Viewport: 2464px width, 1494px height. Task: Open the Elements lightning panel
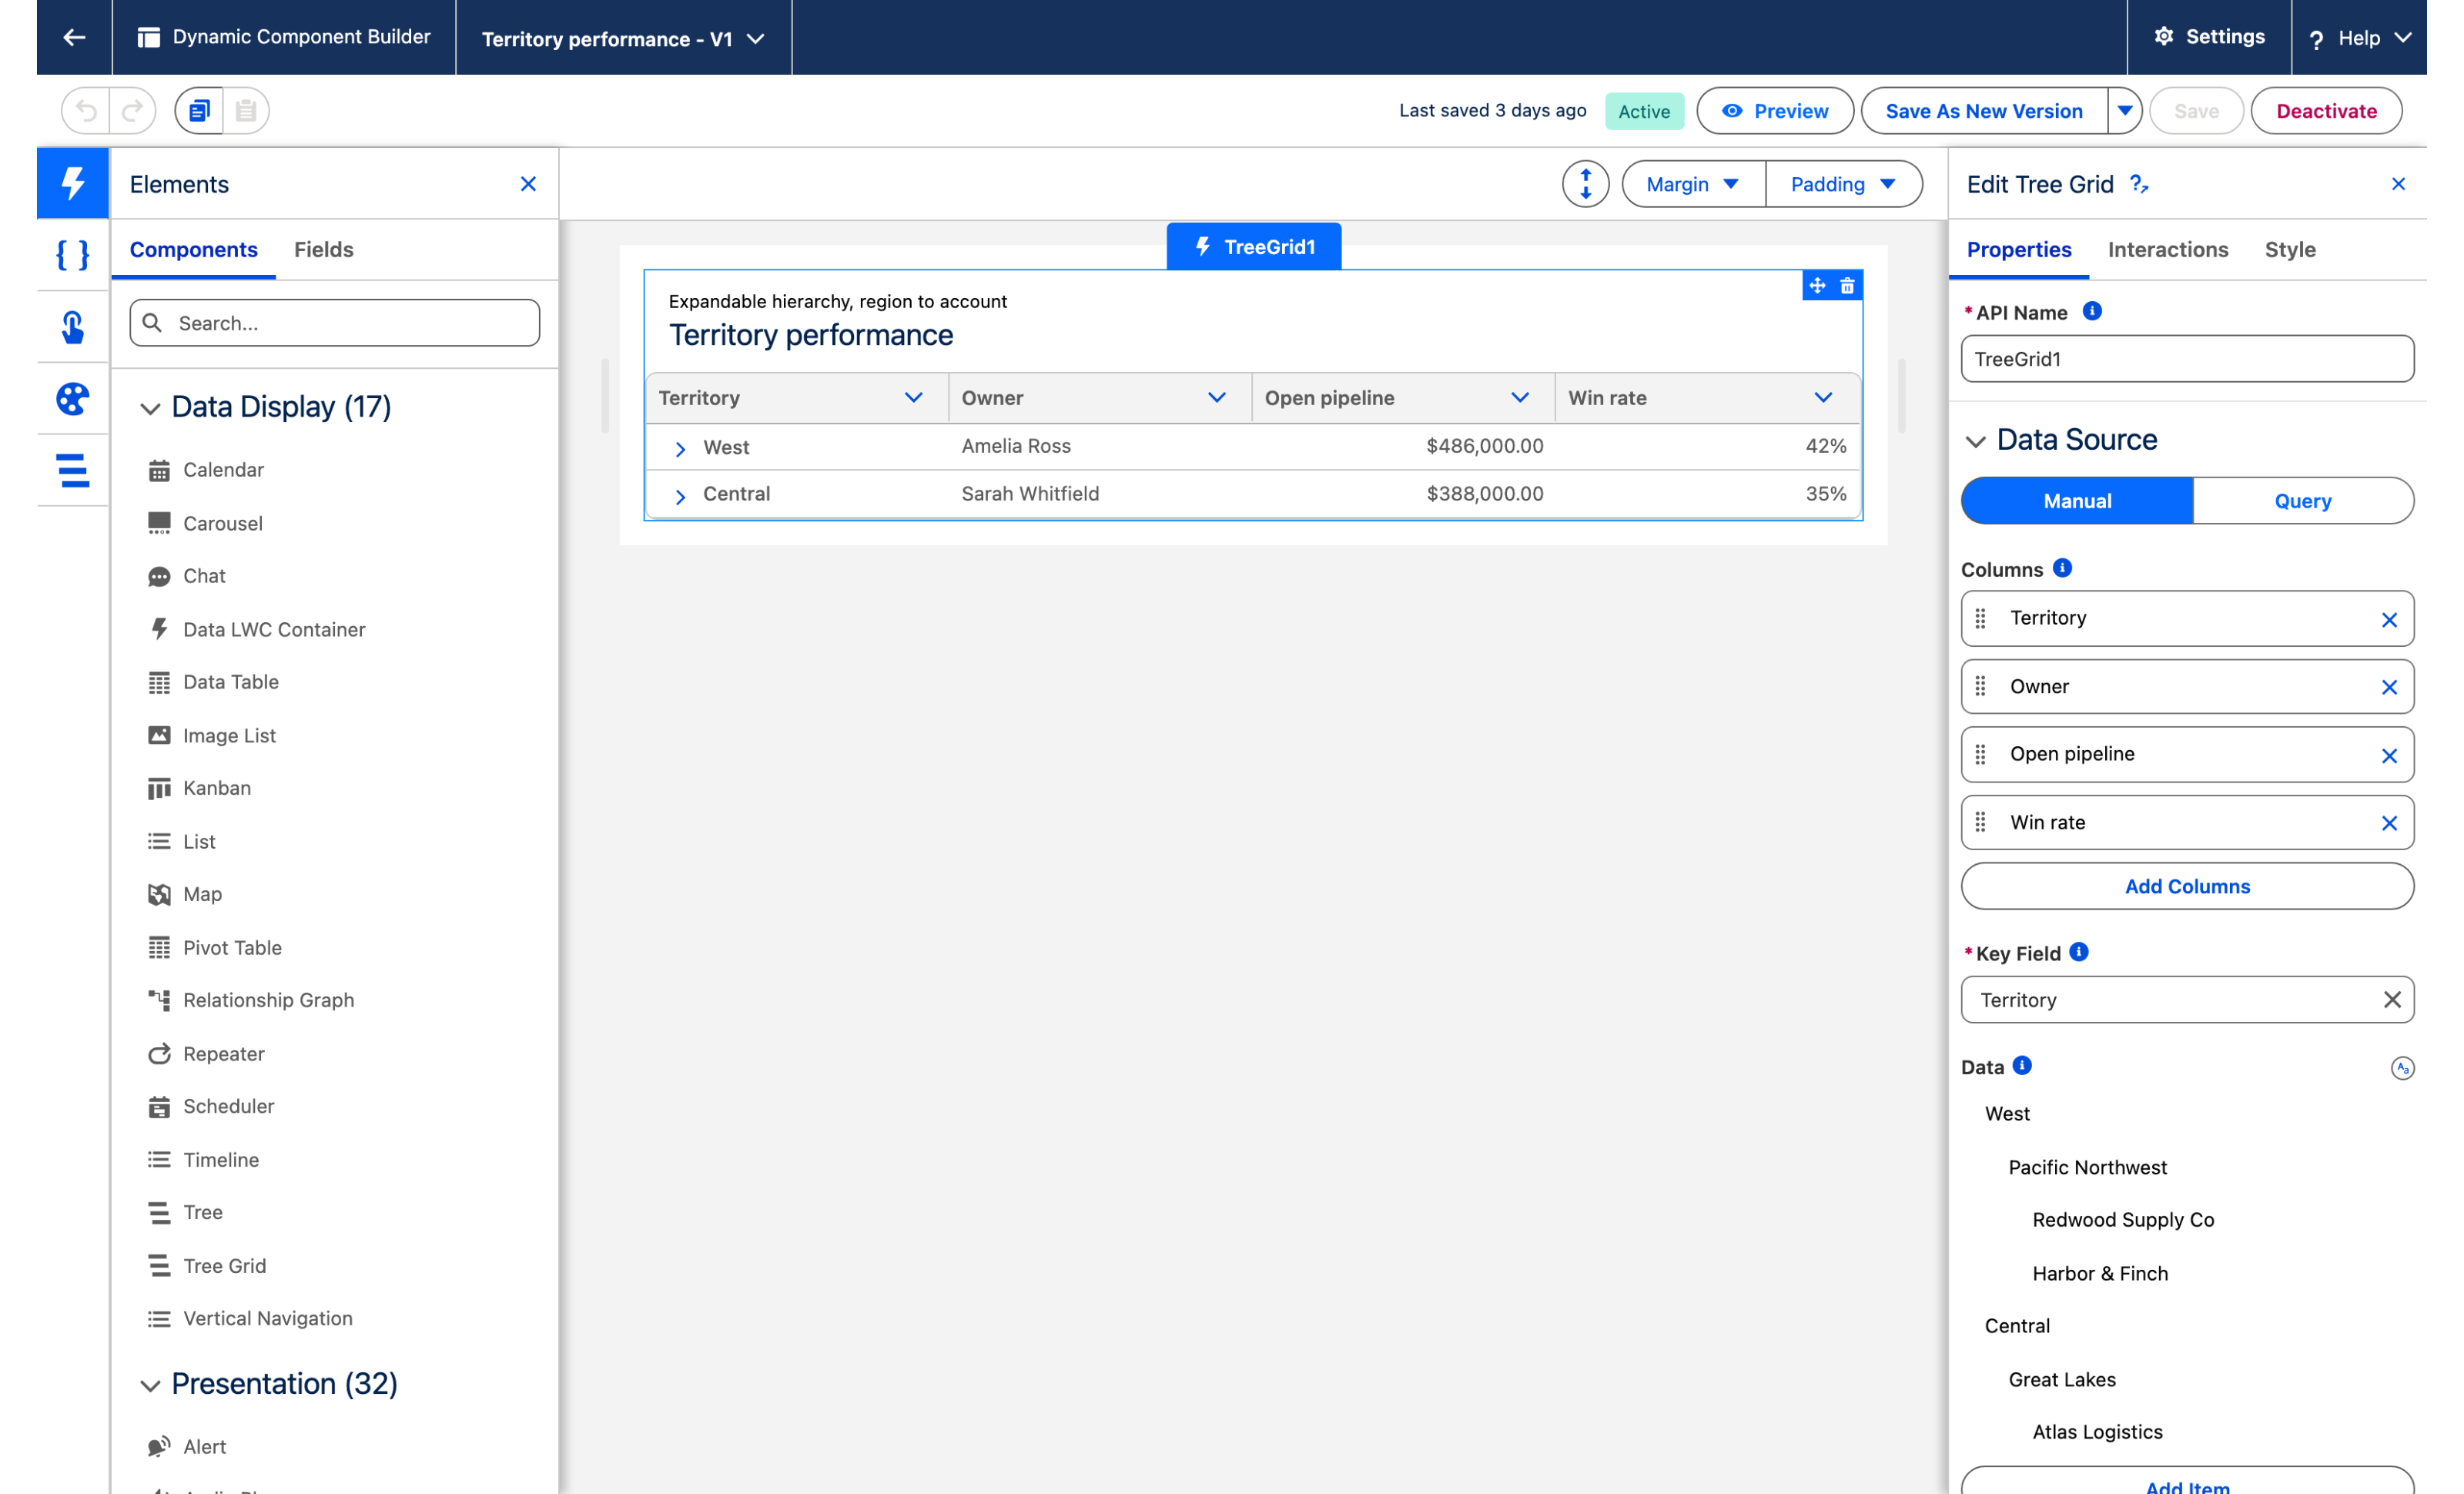[x=73, y=184]
